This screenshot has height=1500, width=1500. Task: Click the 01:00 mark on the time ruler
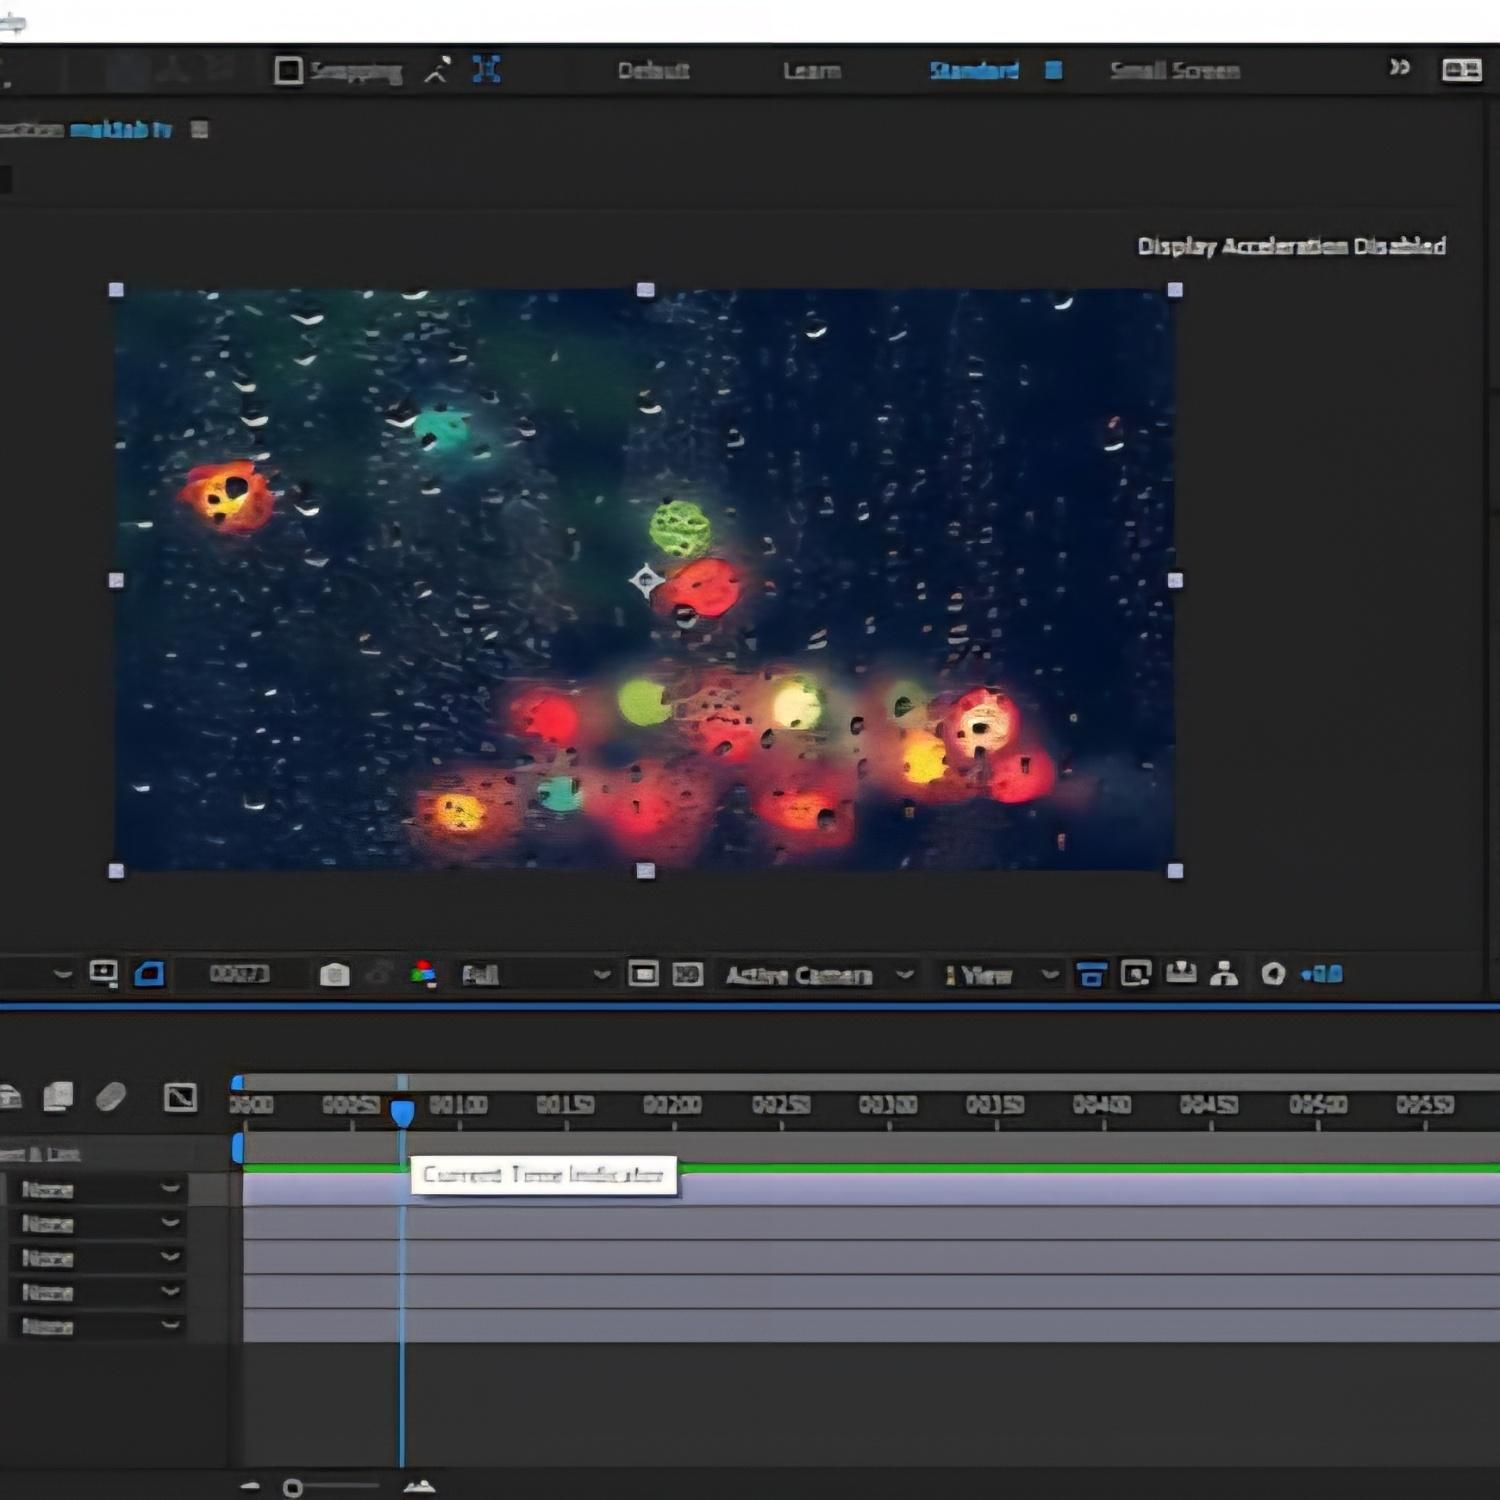tap(458, 1105)
